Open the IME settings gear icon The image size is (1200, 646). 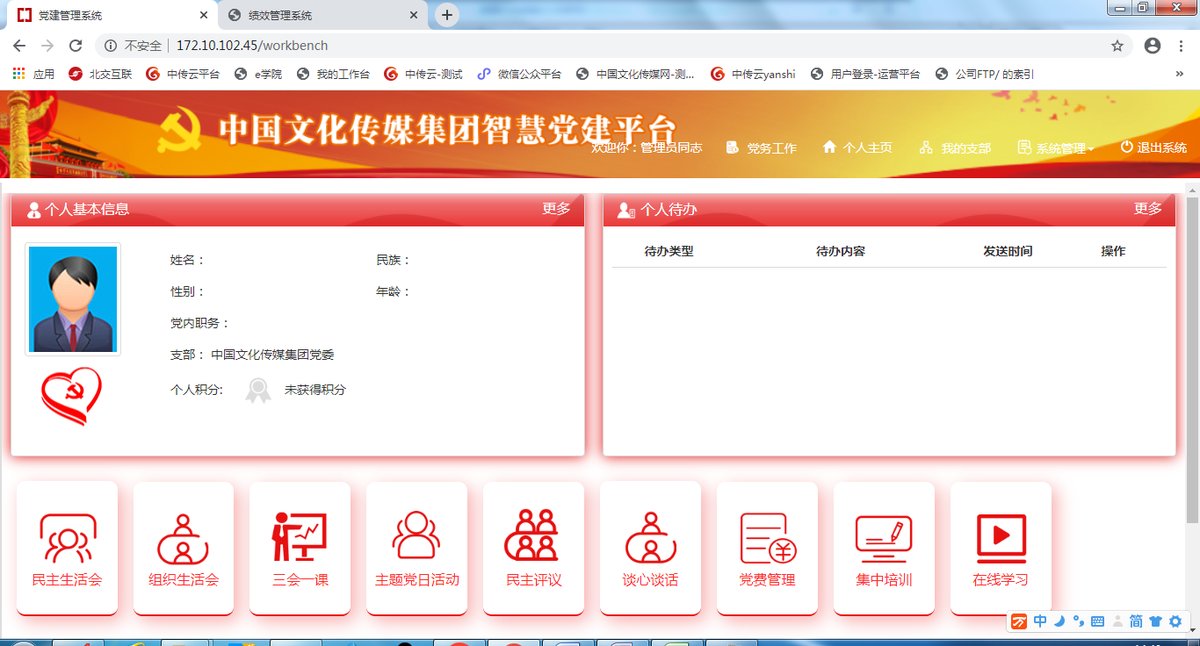tap(1175, 621)
